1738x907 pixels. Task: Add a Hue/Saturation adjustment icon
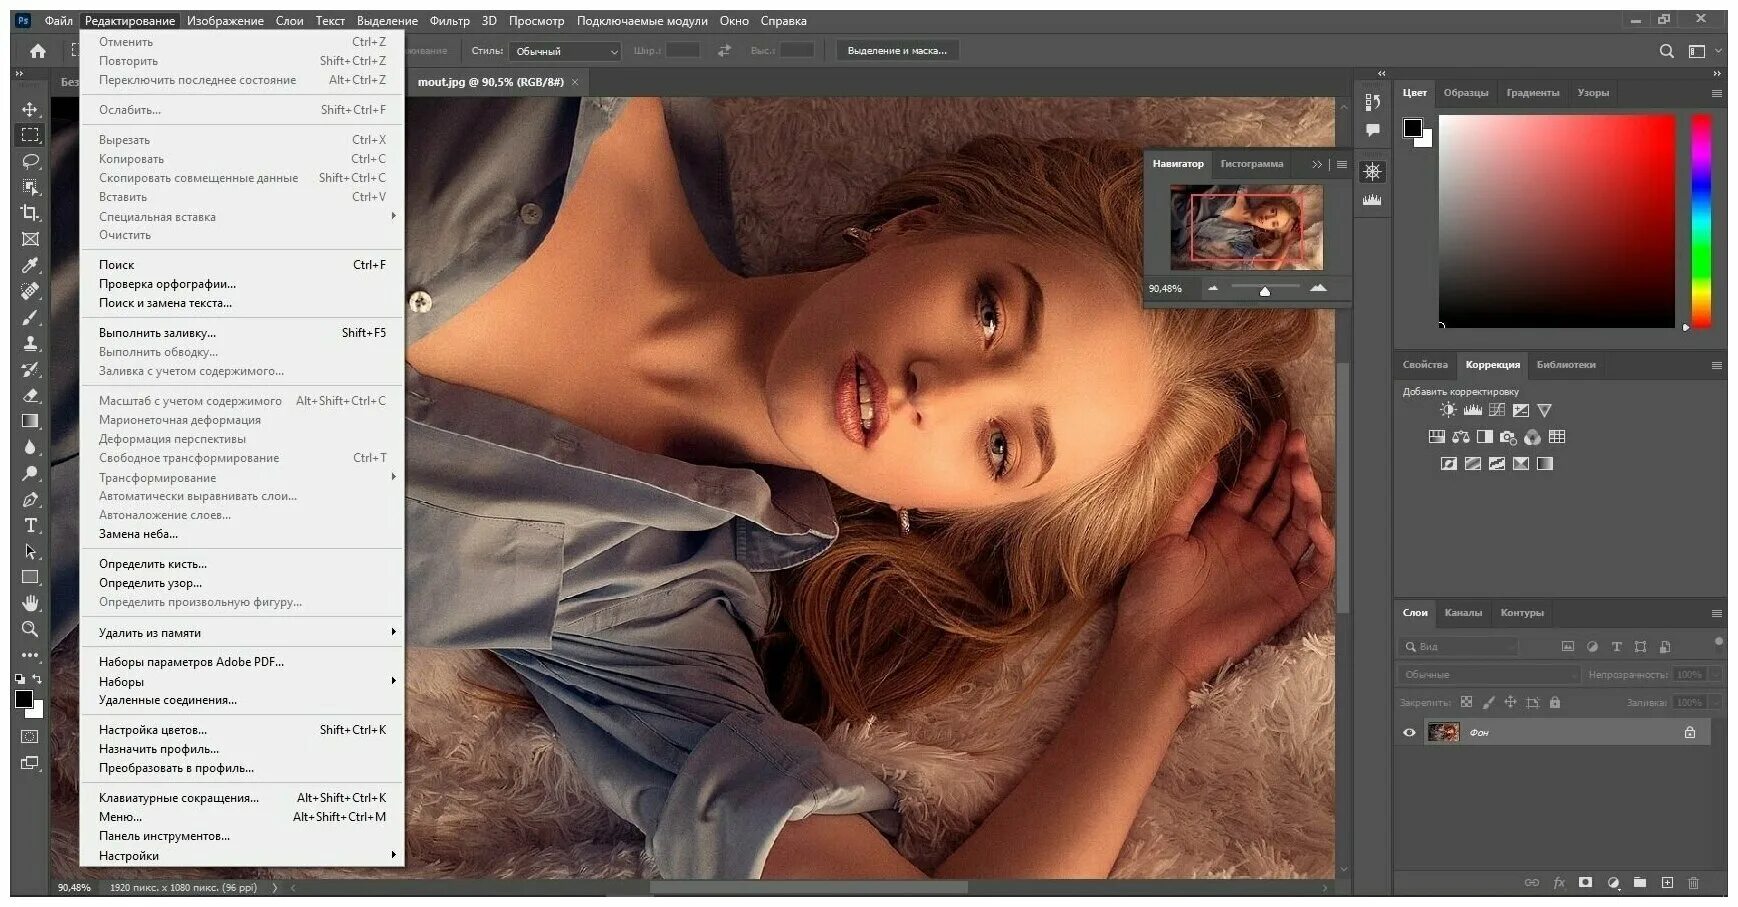point(1436,437)
